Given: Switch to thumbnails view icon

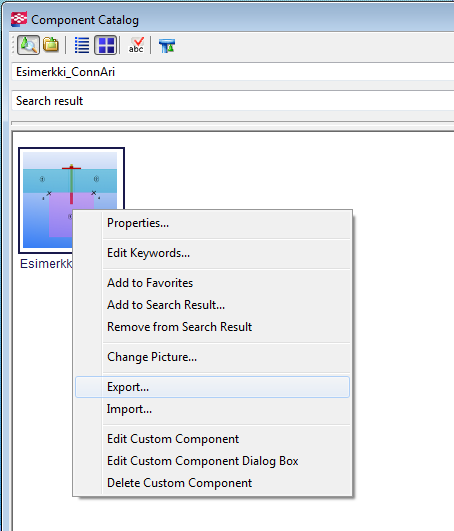Looking at the screenshot, I should [x=106, y=45].
